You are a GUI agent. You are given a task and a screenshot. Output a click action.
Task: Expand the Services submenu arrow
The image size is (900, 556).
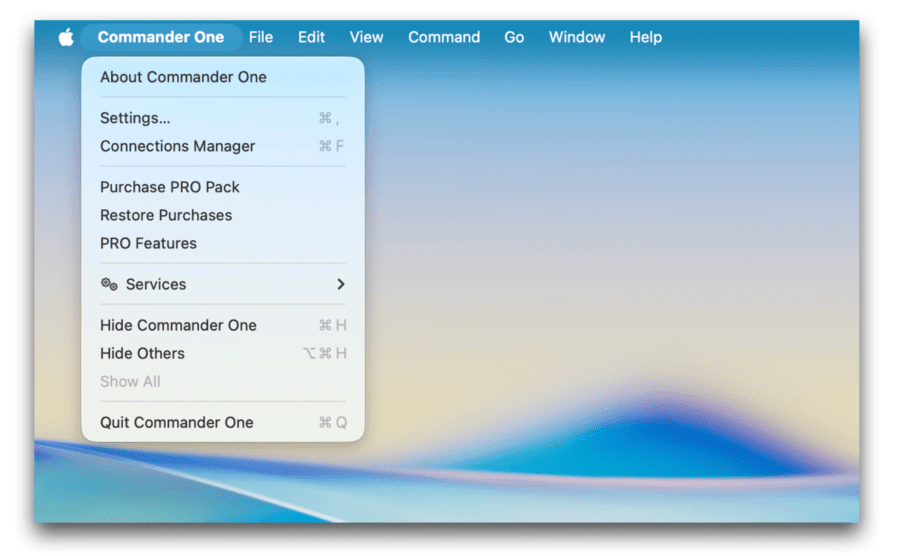(x=341, y=284)
